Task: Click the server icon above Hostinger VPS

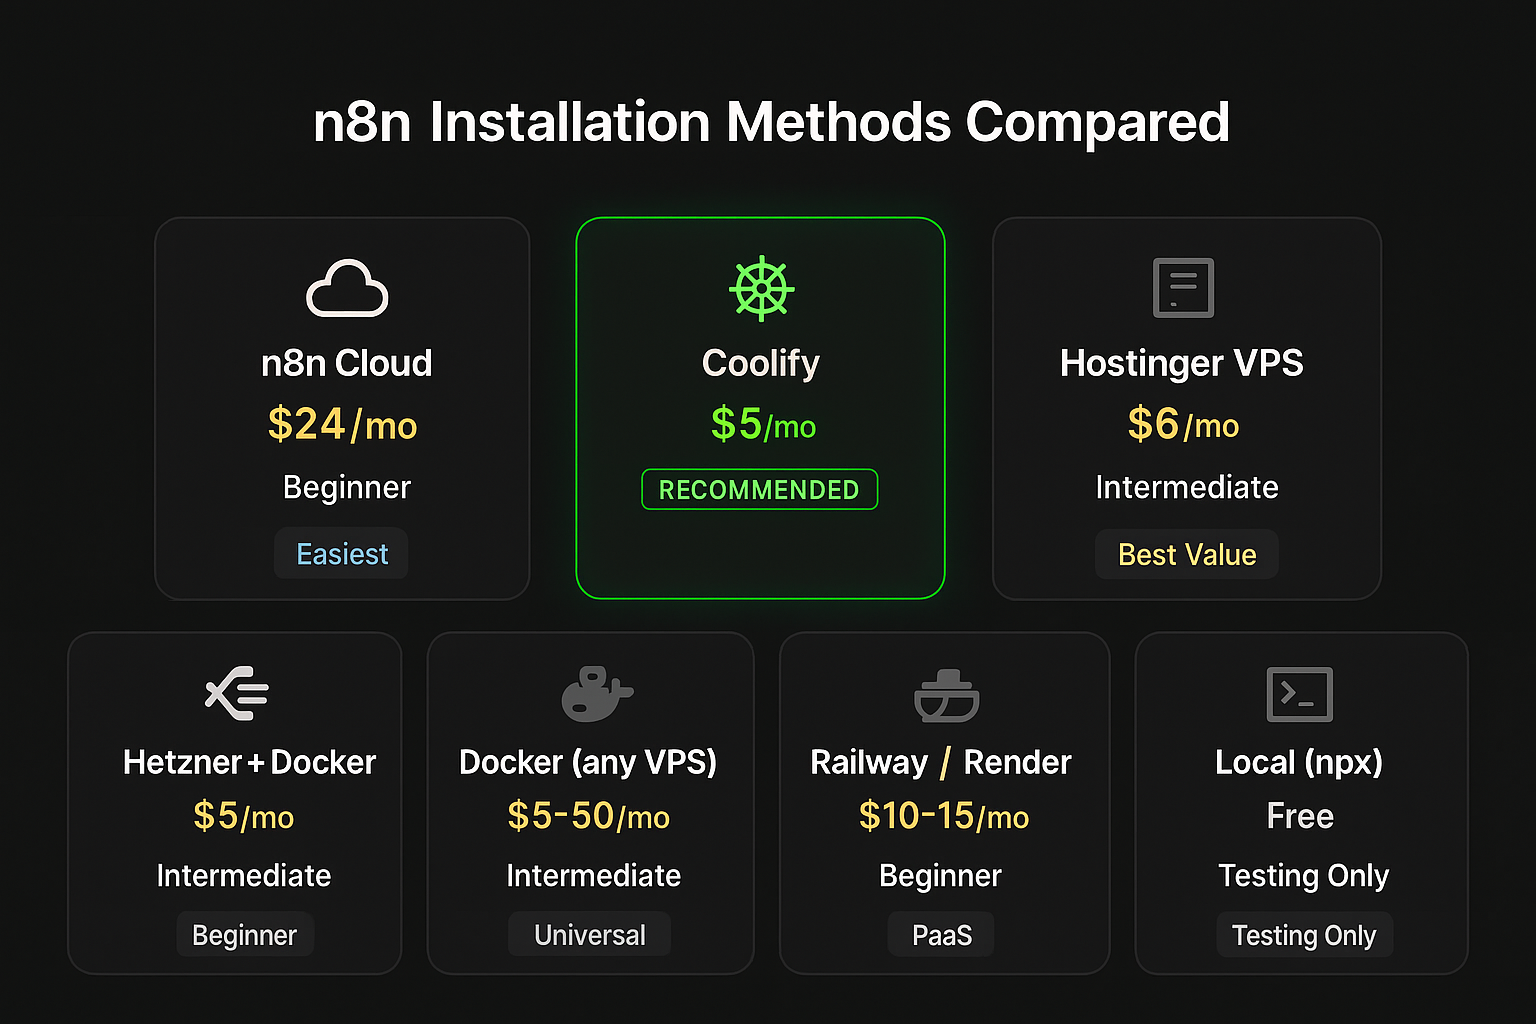Action: pyautogui.click(x=1184, y=288)
